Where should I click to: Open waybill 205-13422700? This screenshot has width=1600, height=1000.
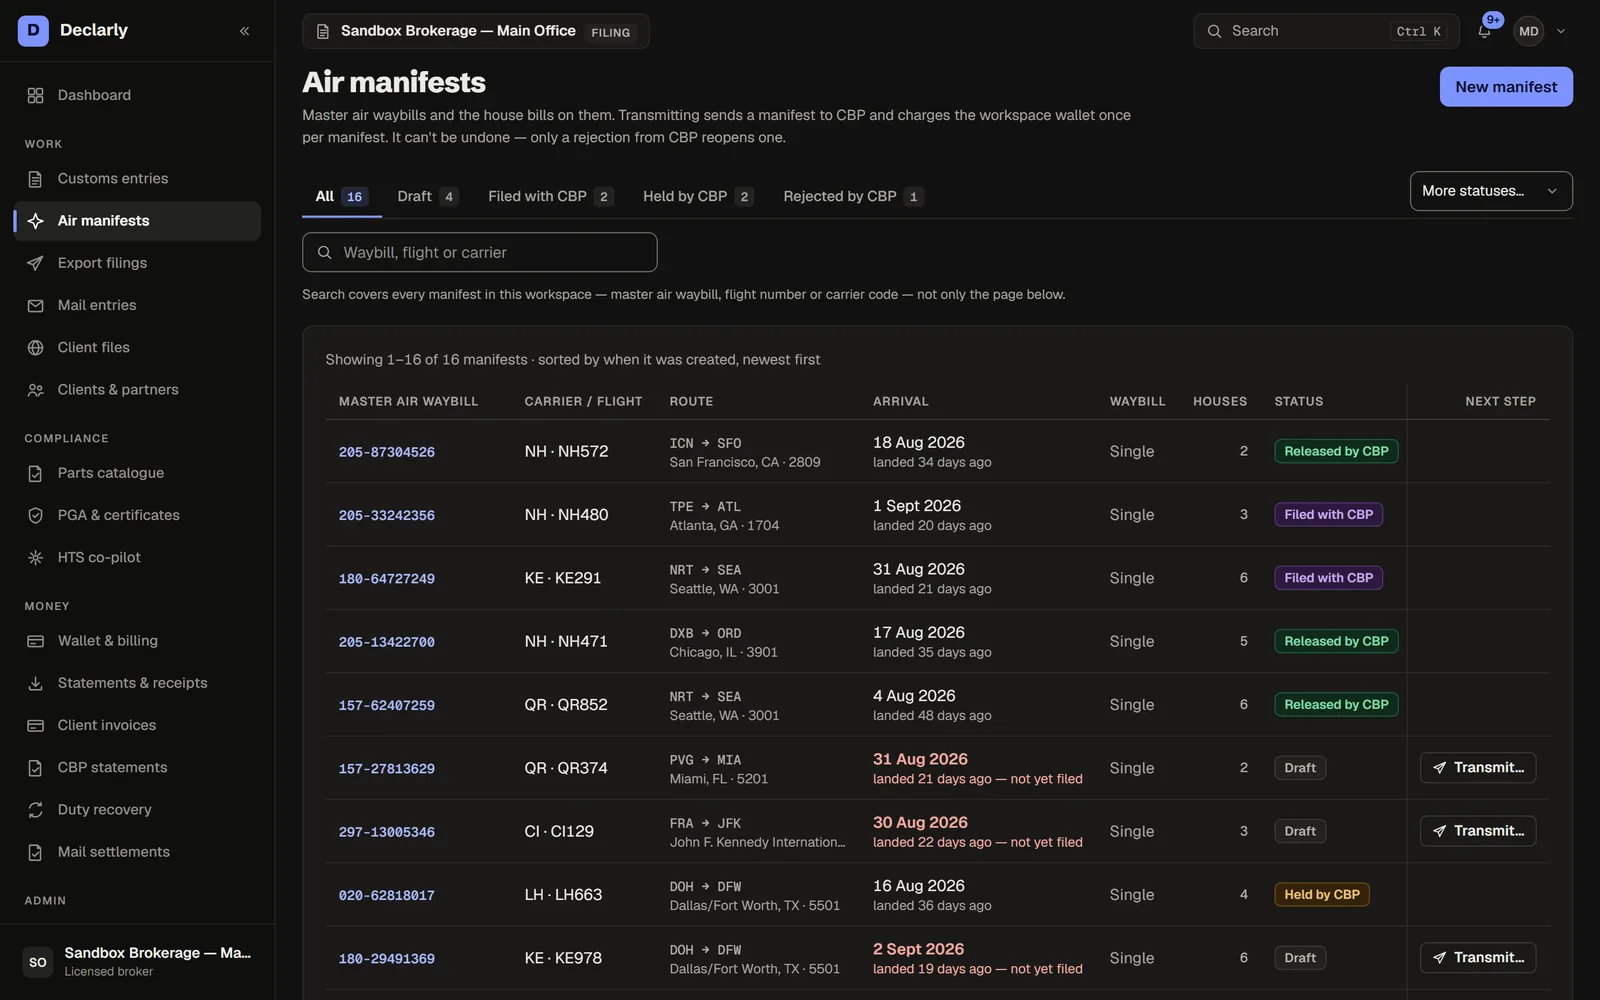click(387, 642)
